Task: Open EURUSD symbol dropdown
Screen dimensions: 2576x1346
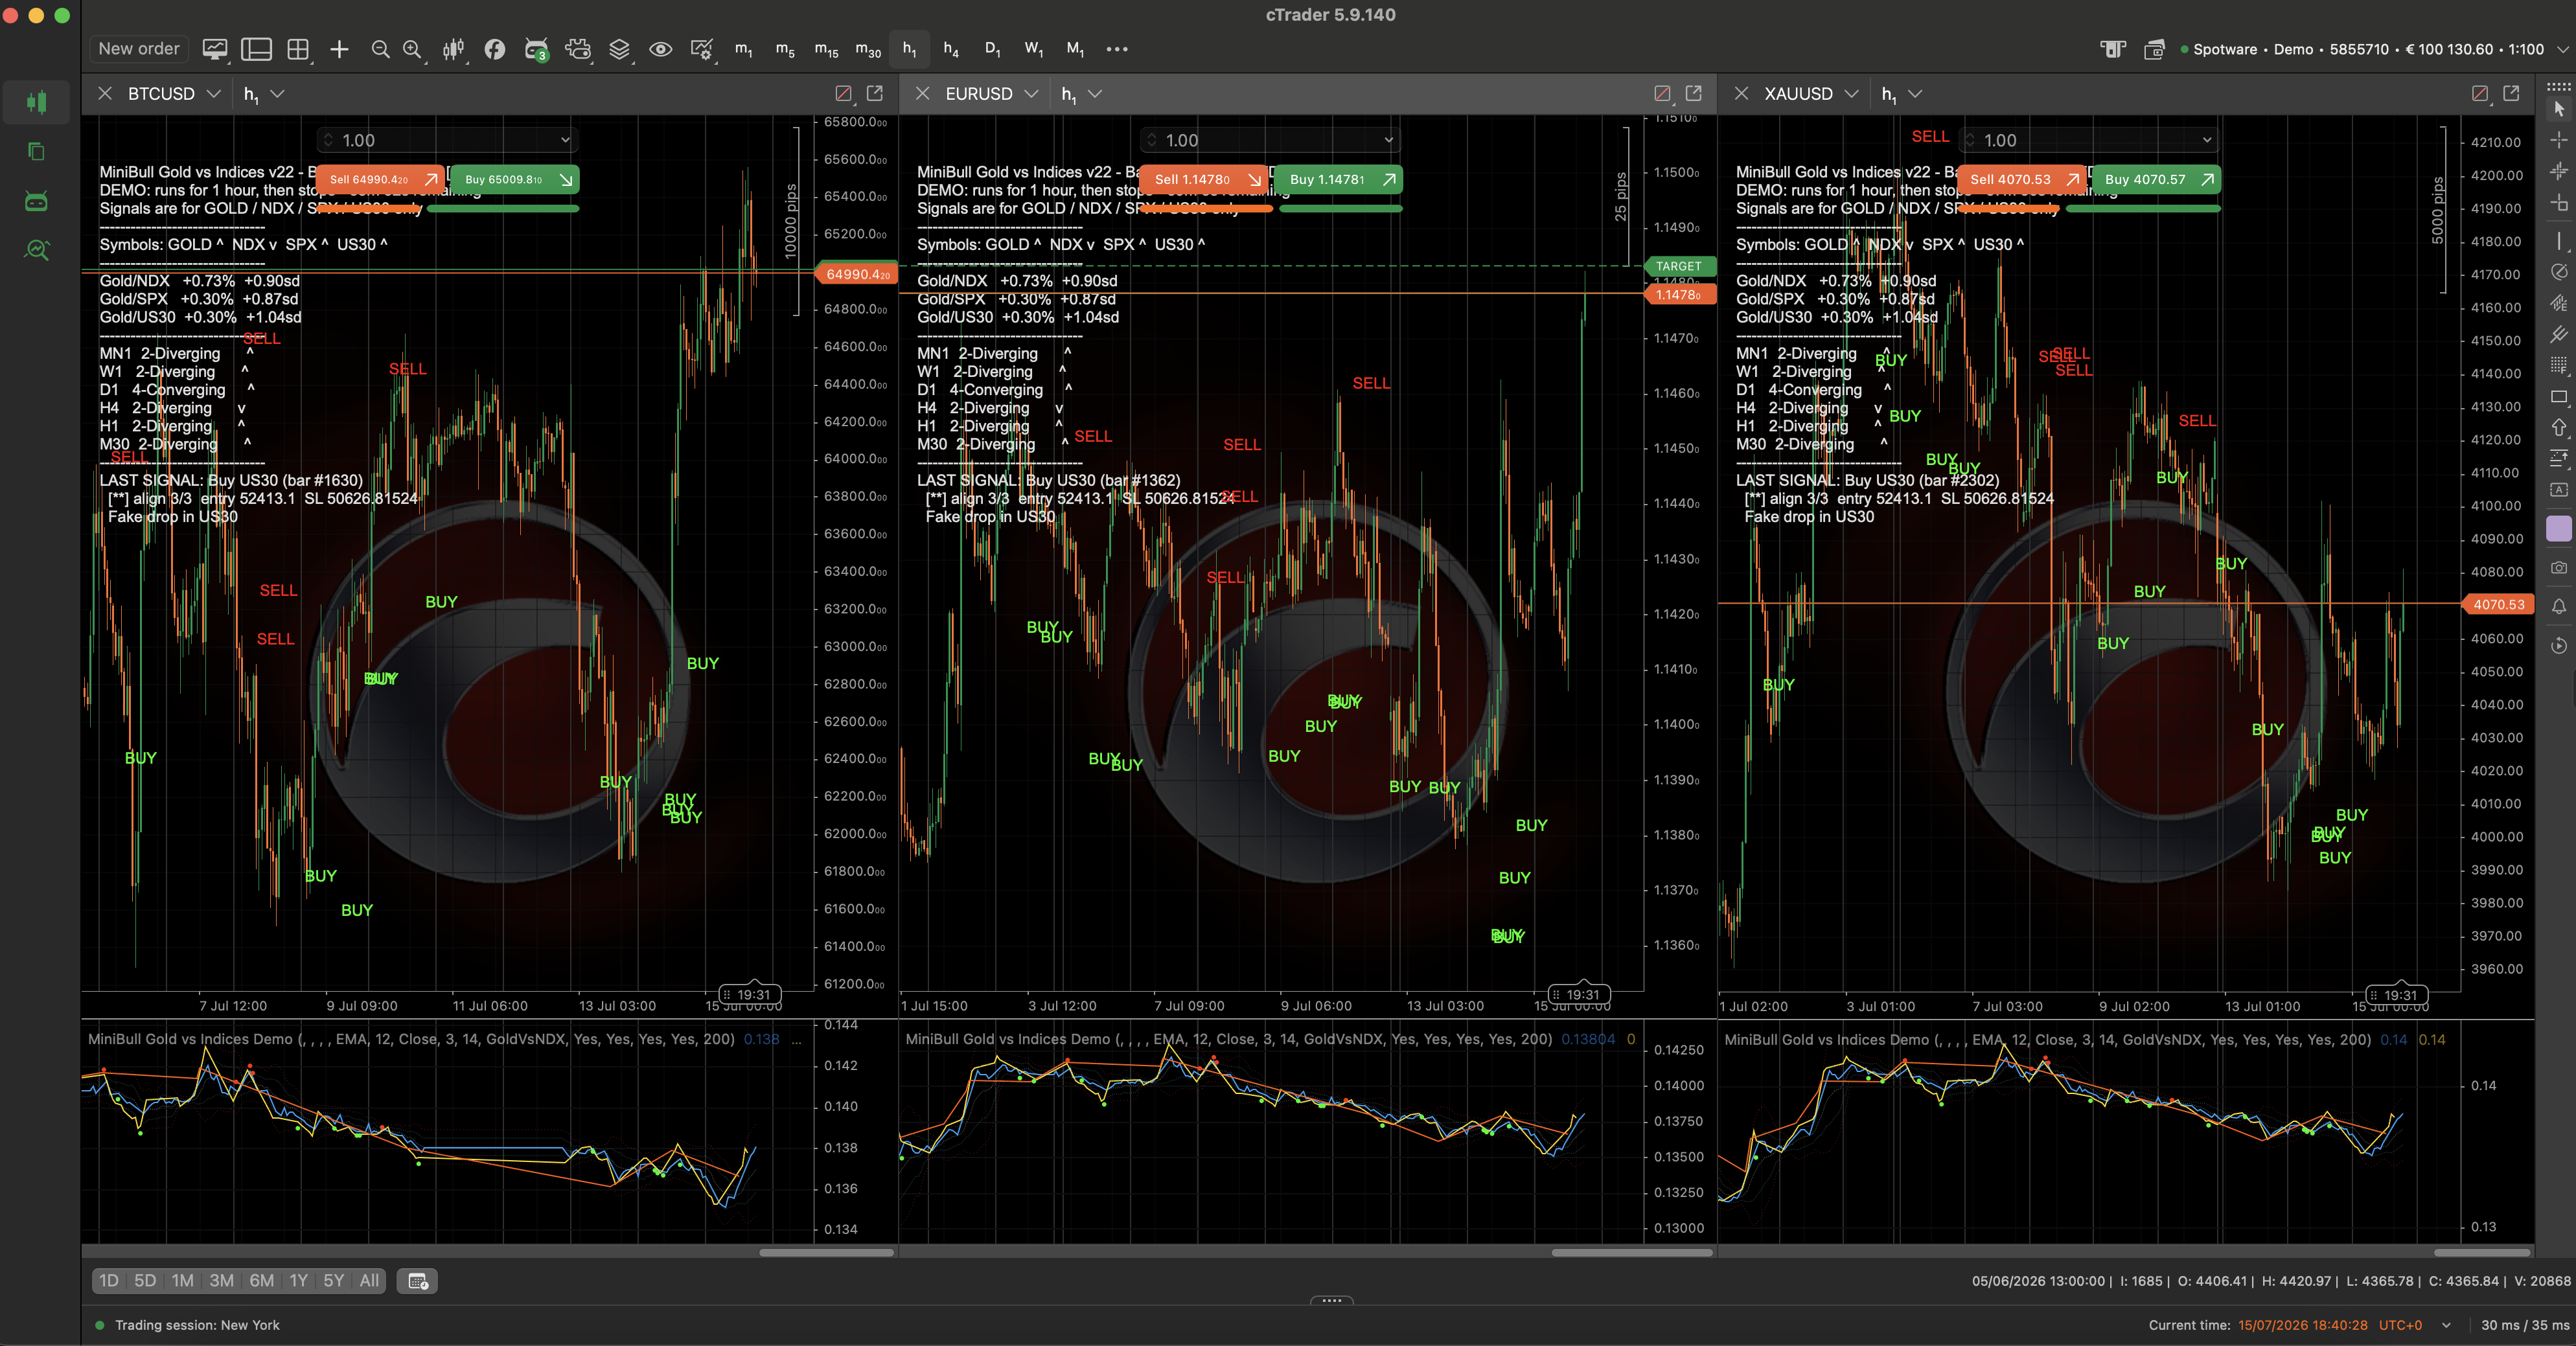Action: 1031,93
